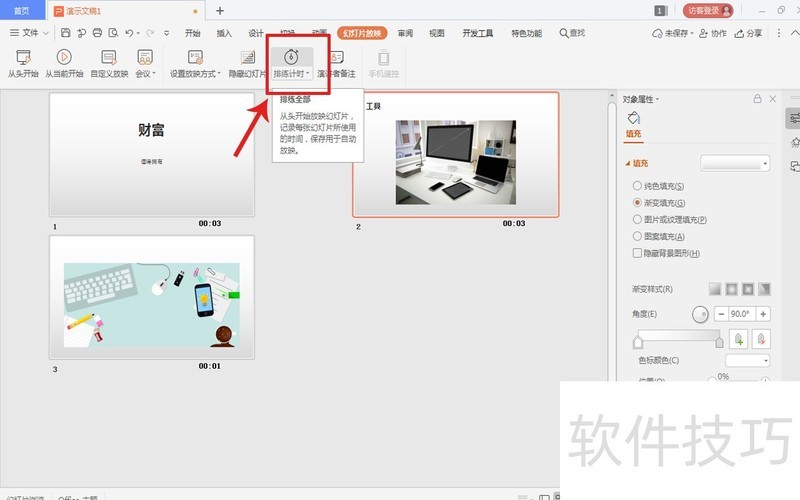Click the lock icon in 对象属性 panel
This screenshot has height=500, width=800.
coord(757,100)
